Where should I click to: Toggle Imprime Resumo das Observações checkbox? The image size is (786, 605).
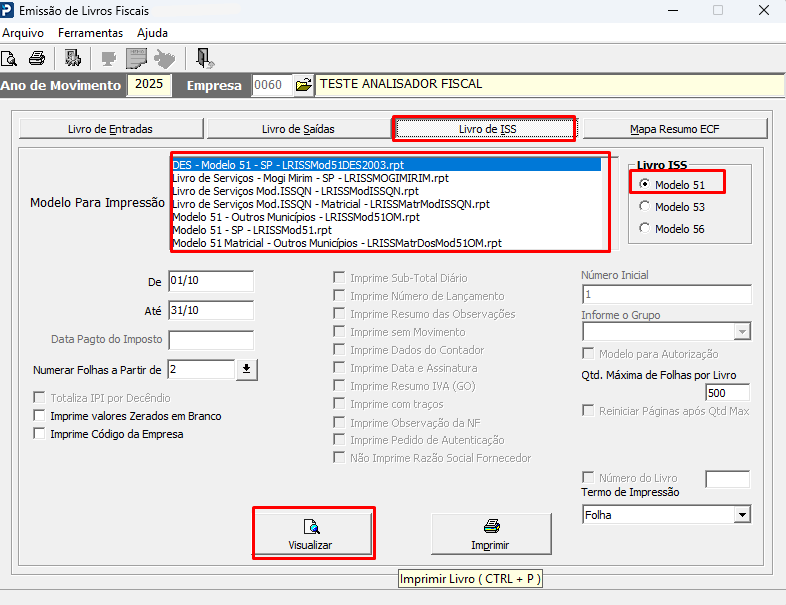[339, 313]
